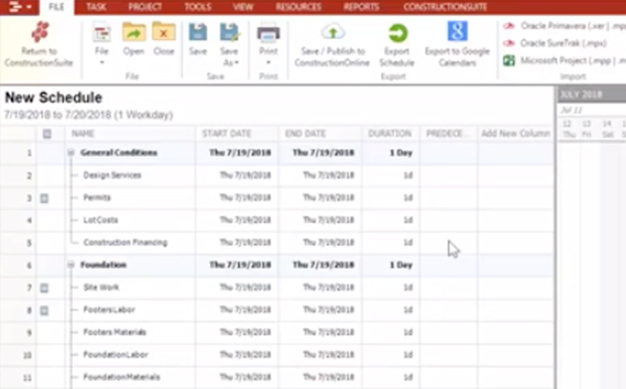
Task: Select the Design Services task name
Action: pos(112,175)
